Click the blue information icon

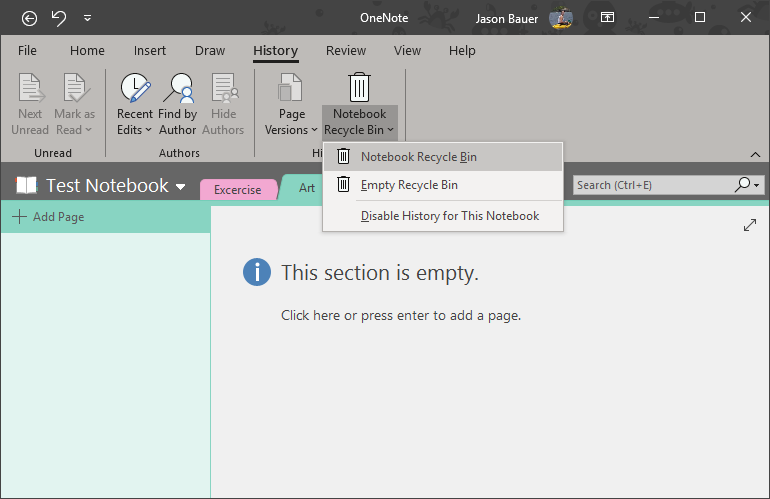click(x=257, y=272)
